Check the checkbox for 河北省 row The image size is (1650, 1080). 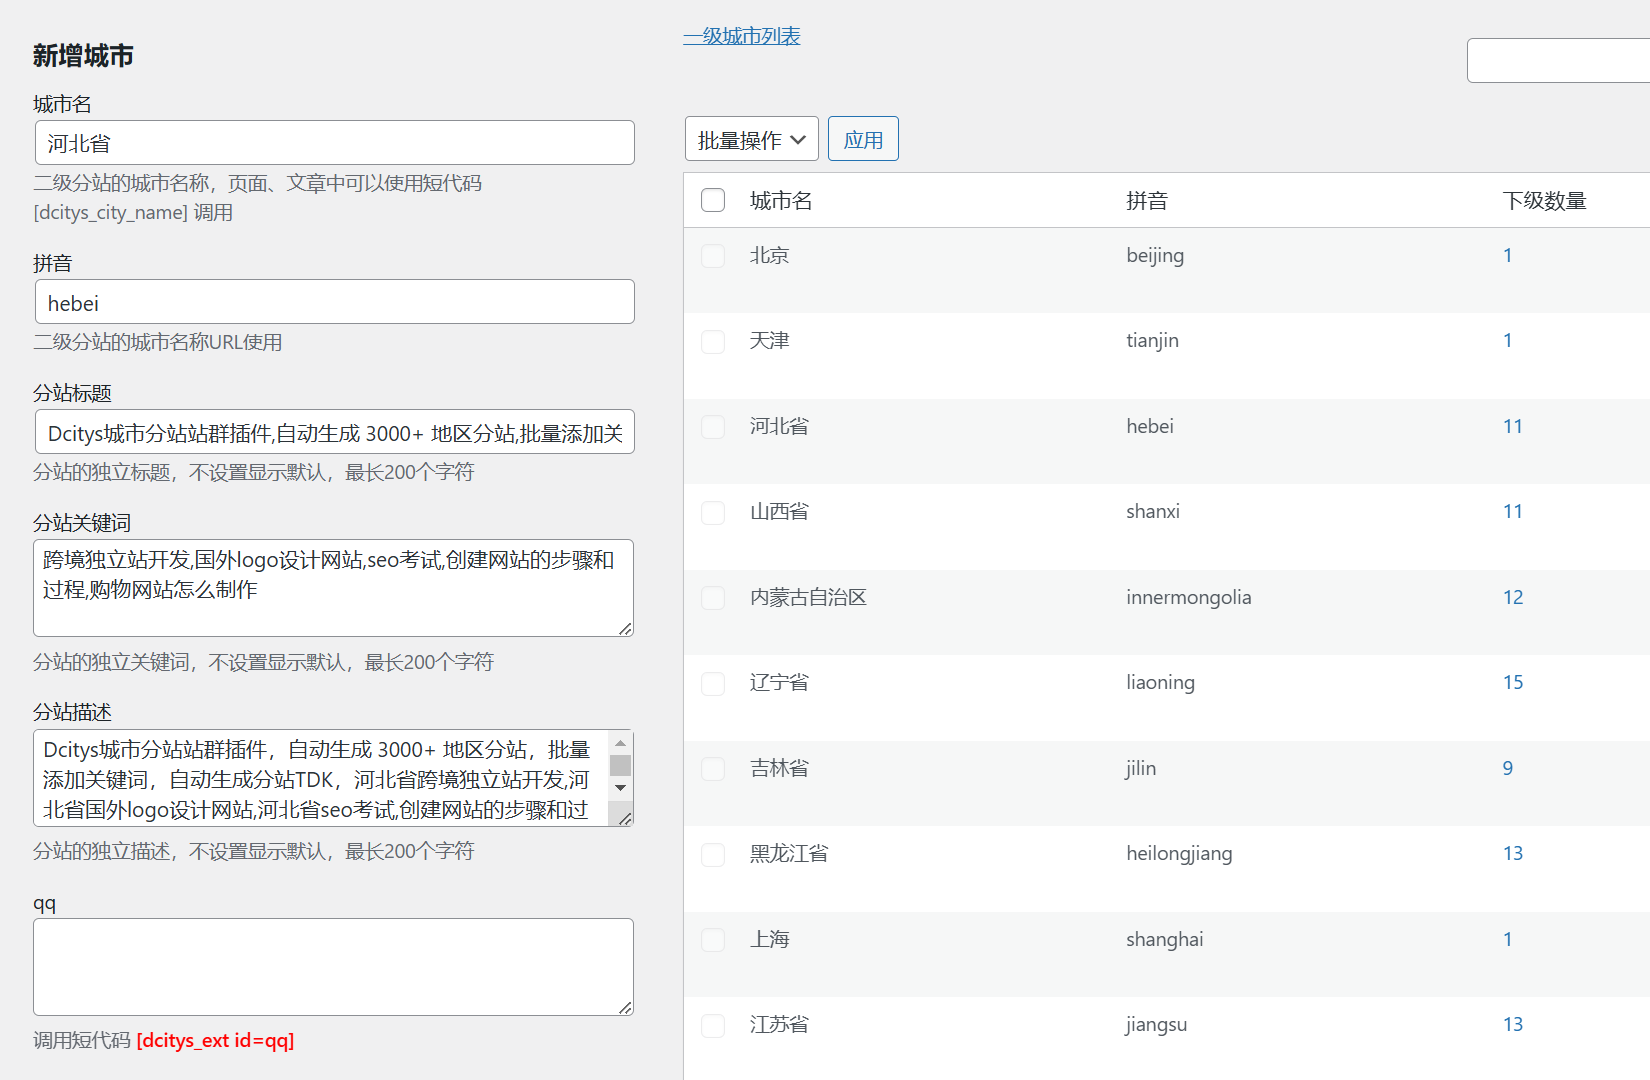[x=713, y=427]
